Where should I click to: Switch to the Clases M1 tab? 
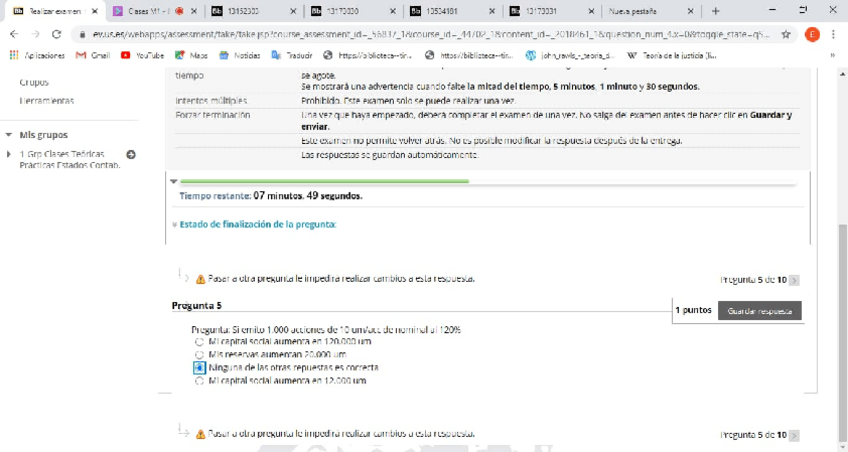coord(148,11)
